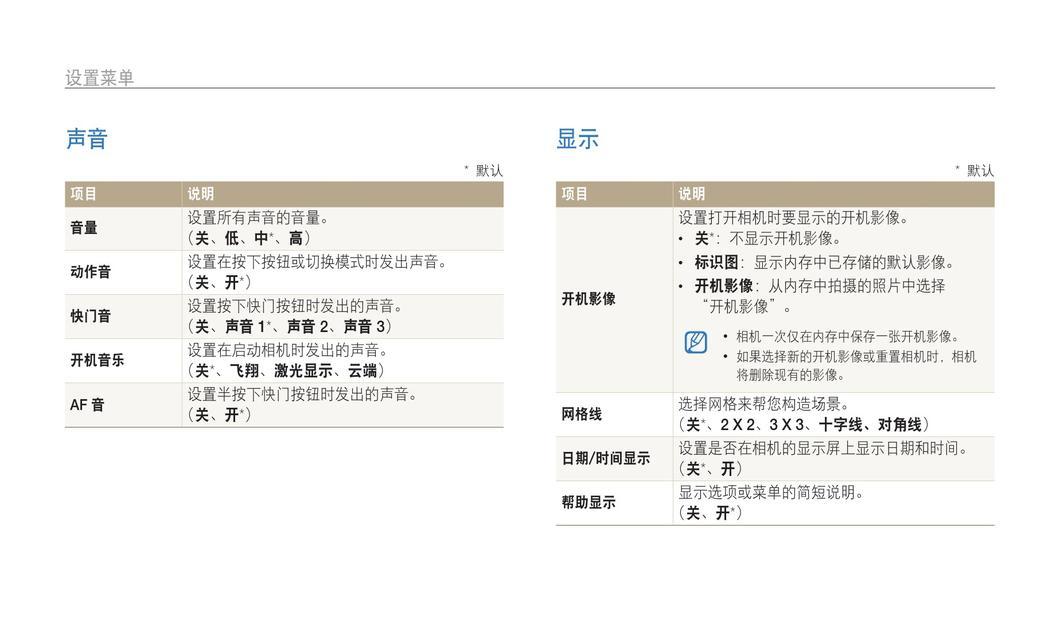Viewport: 1060px width, 640px height.
Task: Click options 关、2 X 2、3 X 3、十字线、对角线
Action: (x=804, y=424)
